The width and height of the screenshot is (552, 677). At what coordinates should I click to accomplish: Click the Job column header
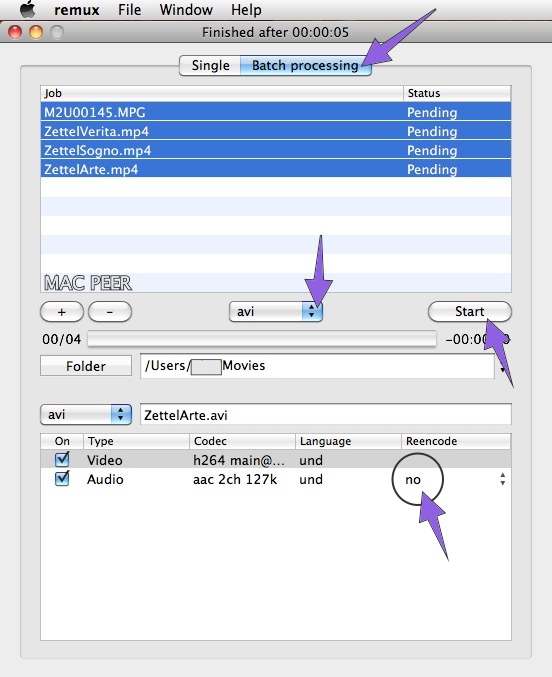222,93
